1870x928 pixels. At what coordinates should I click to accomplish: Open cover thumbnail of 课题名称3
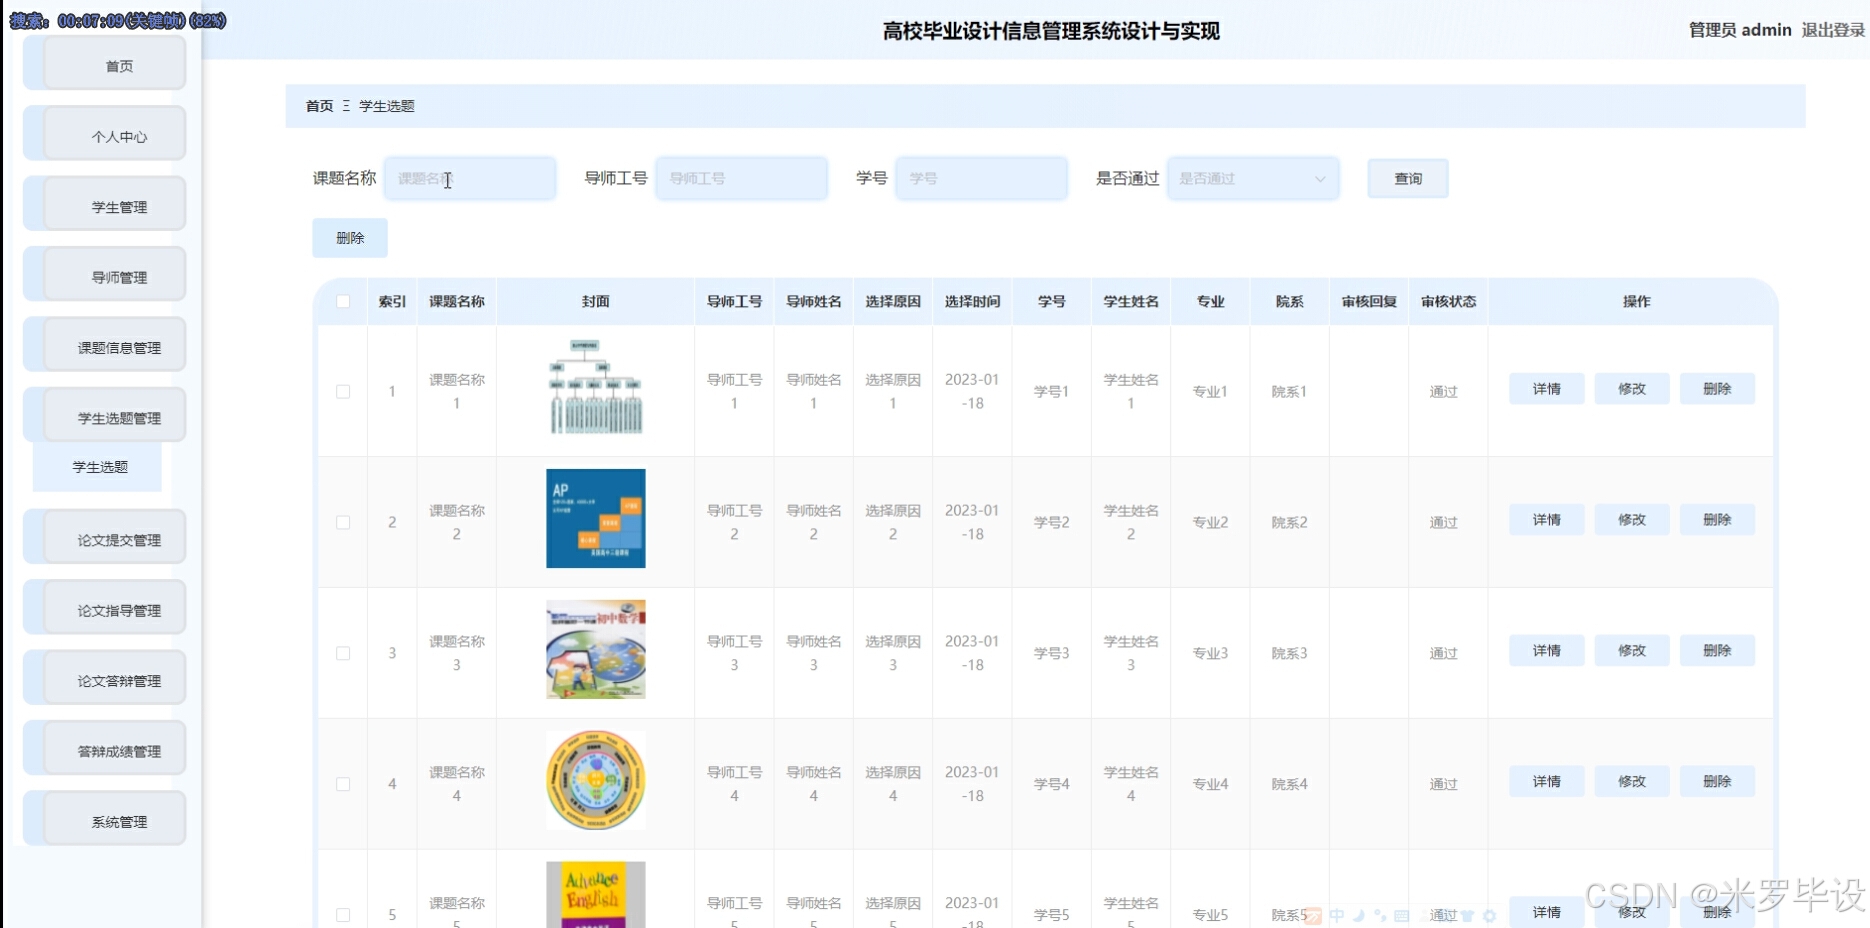click(x=596, y=649)
